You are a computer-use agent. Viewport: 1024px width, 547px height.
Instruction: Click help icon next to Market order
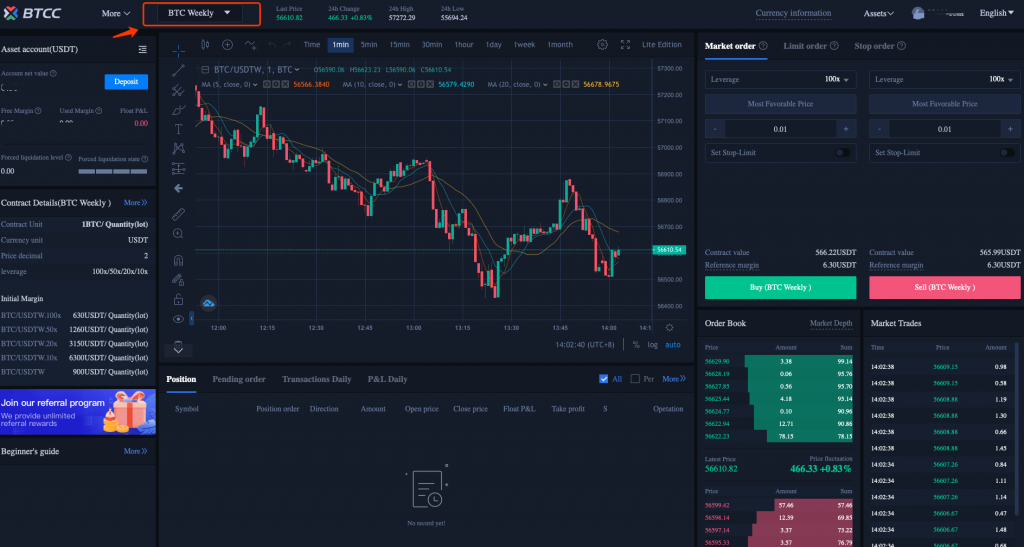tap(763, 46)
